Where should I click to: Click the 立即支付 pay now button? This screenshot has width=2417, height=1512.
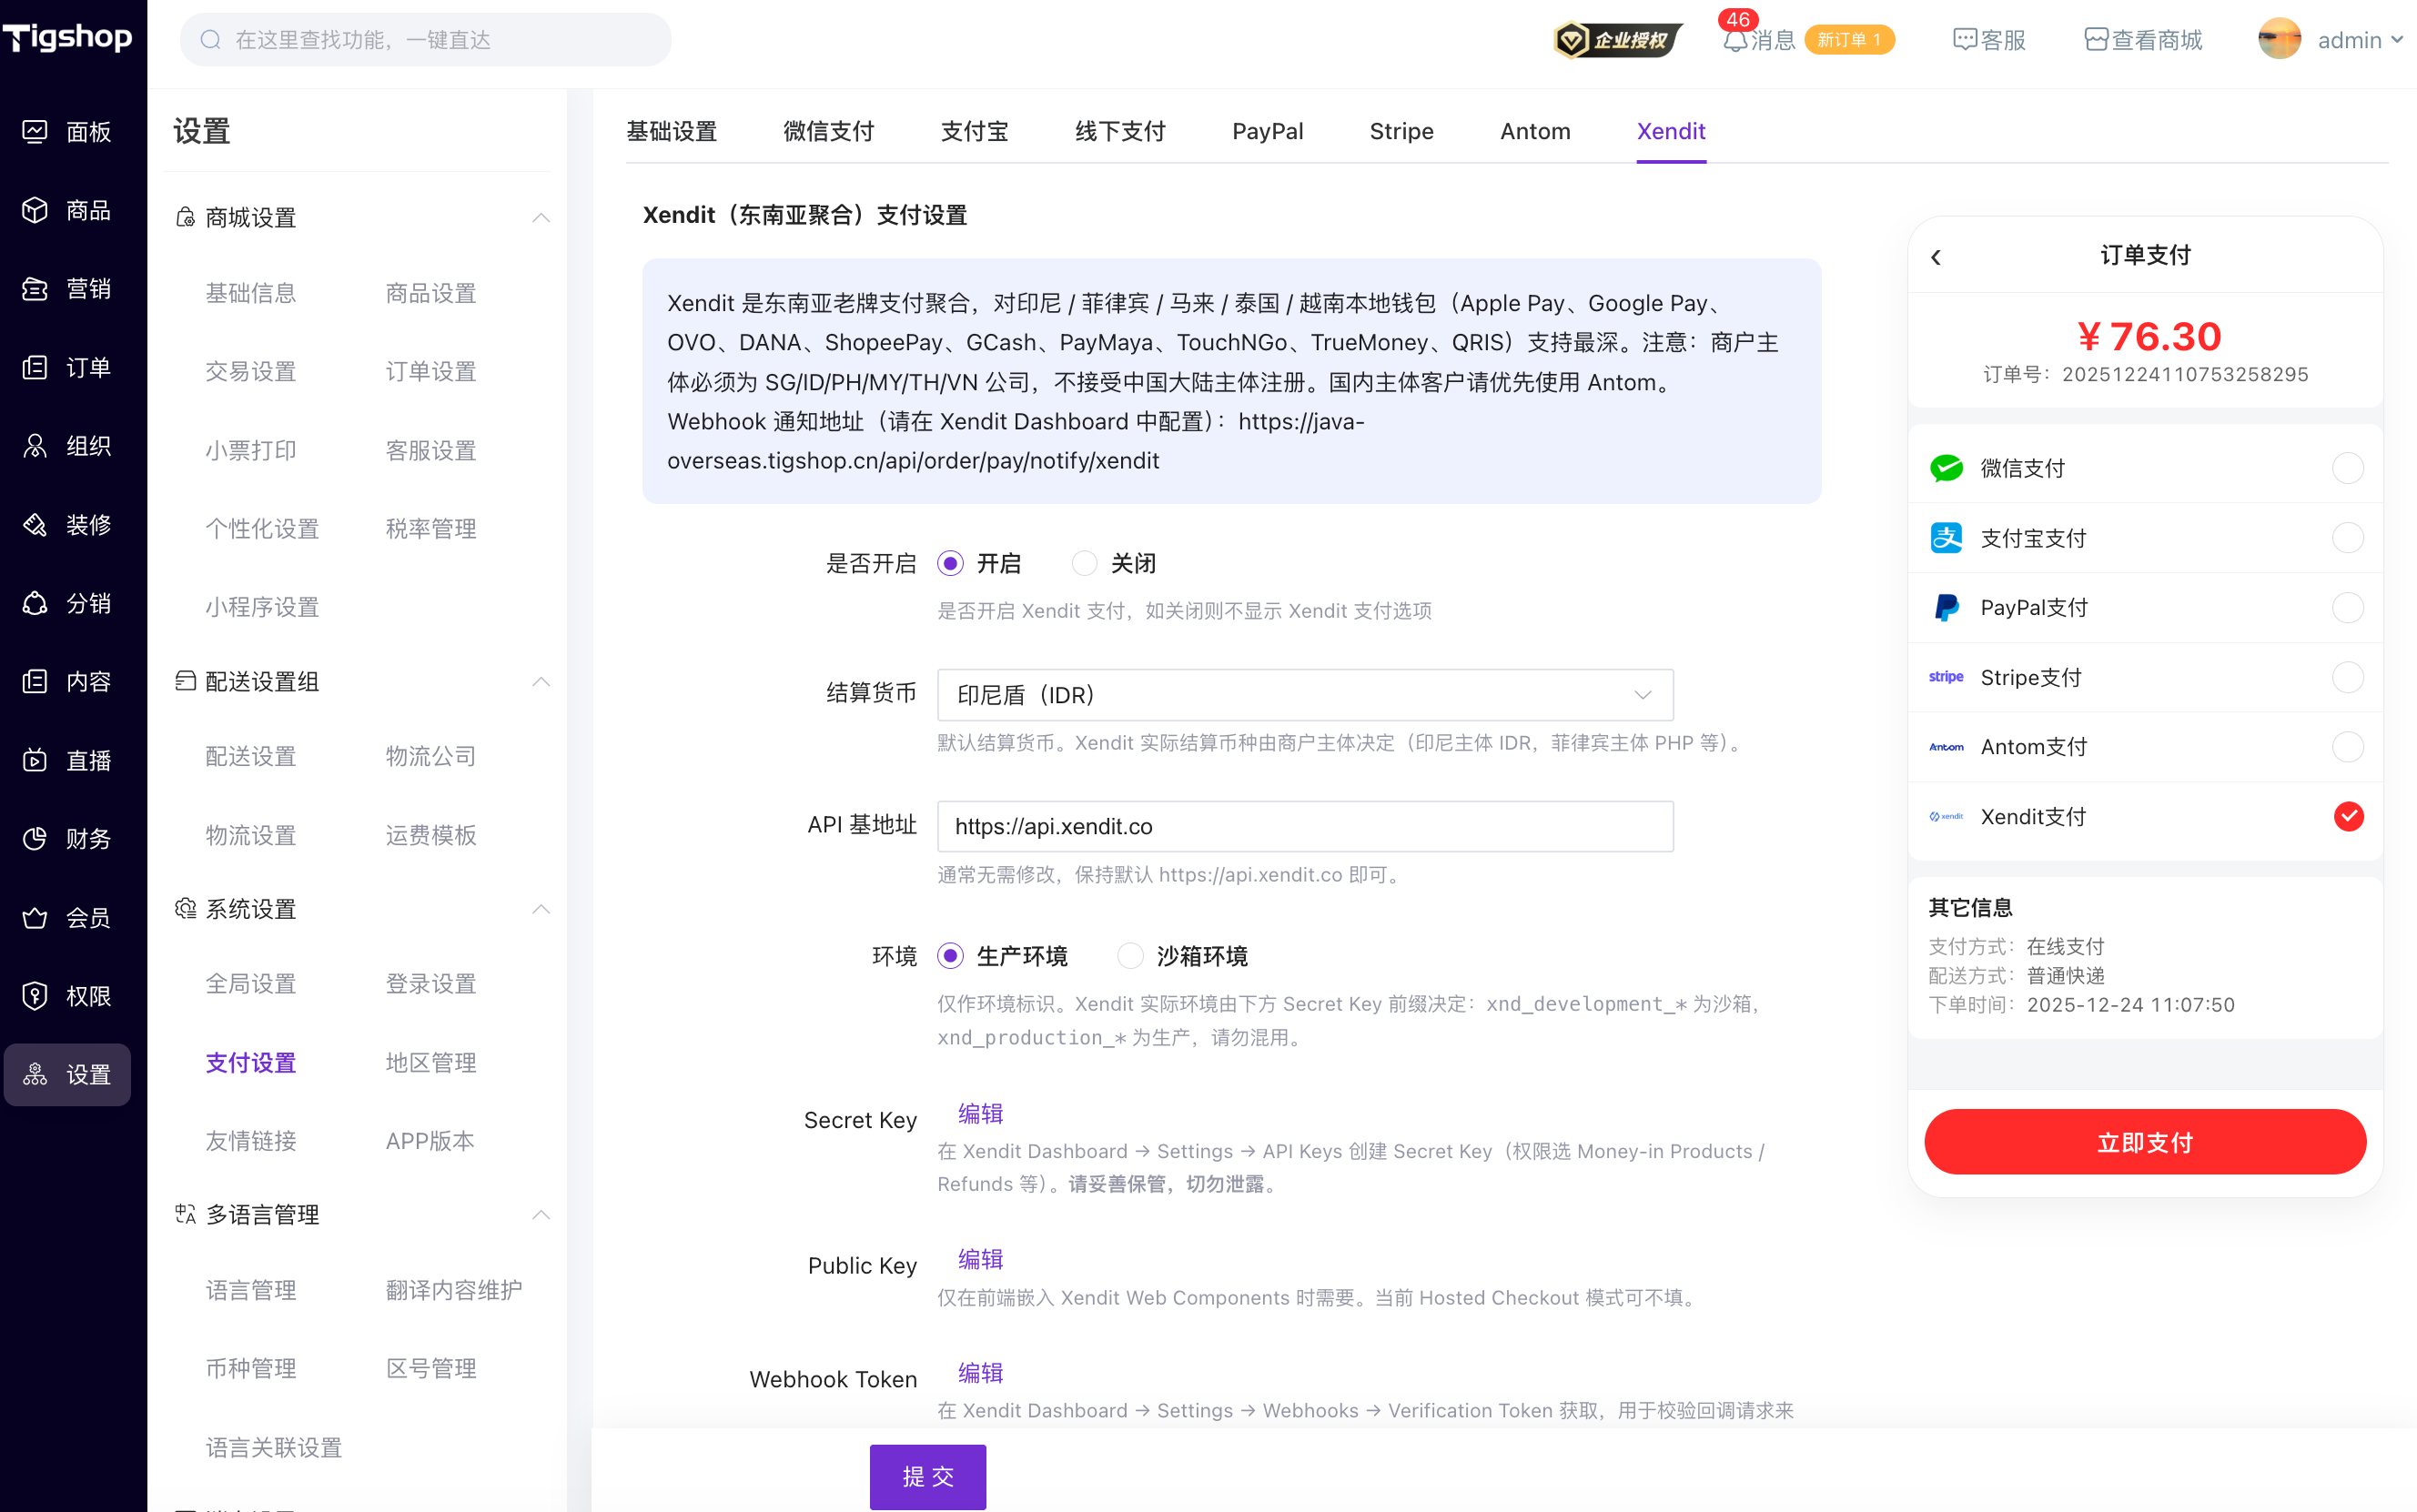[x=2145, y=1142]
